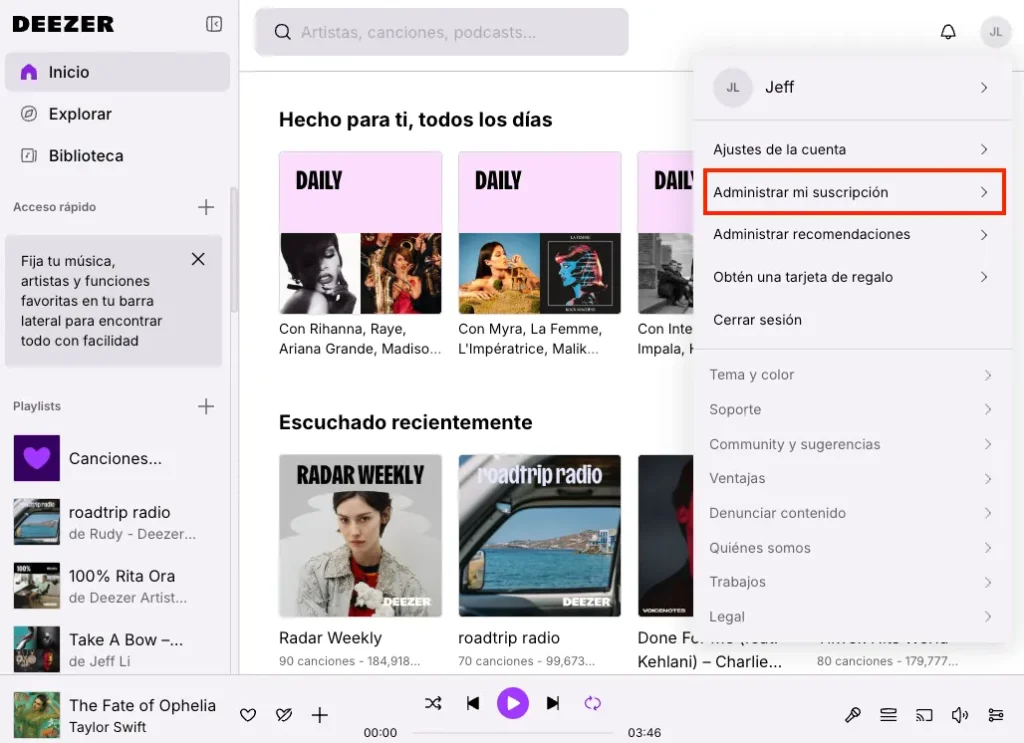The image size is (1024, 743).
Task: Open the audio settings equalizer icon
Action: click(x=995, y=715)
